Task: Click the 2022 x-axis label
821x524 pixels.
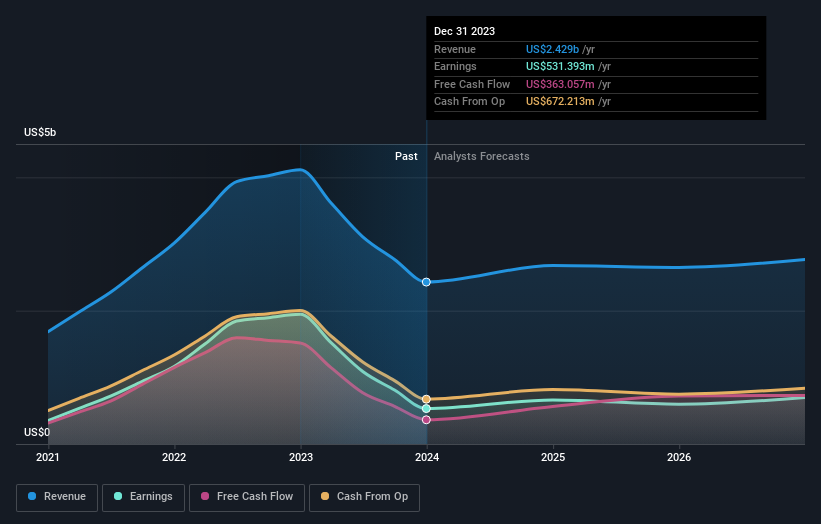Action: (174, 458)
